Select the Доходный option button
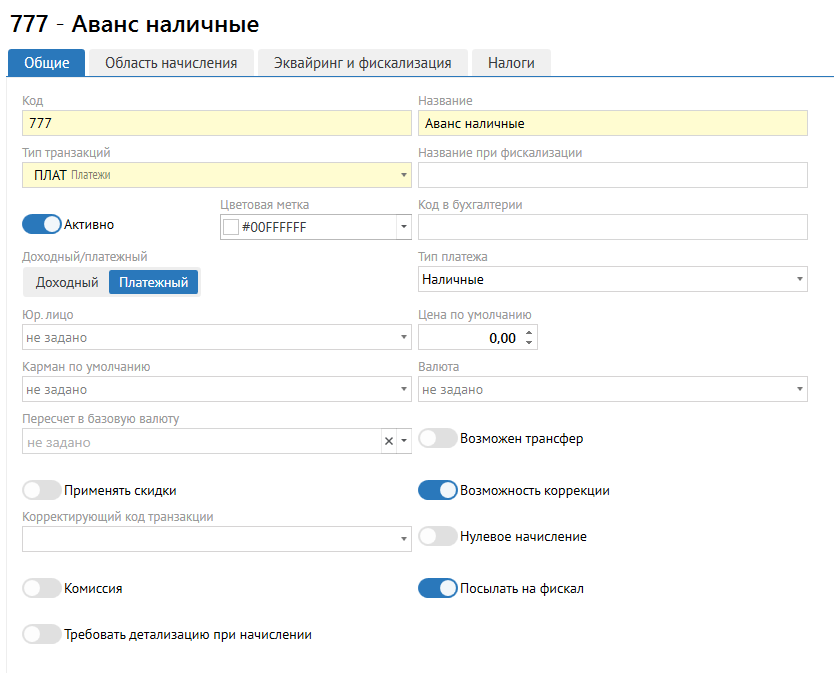Viewport: 834px width, 673px height. [x=67, y=282]
